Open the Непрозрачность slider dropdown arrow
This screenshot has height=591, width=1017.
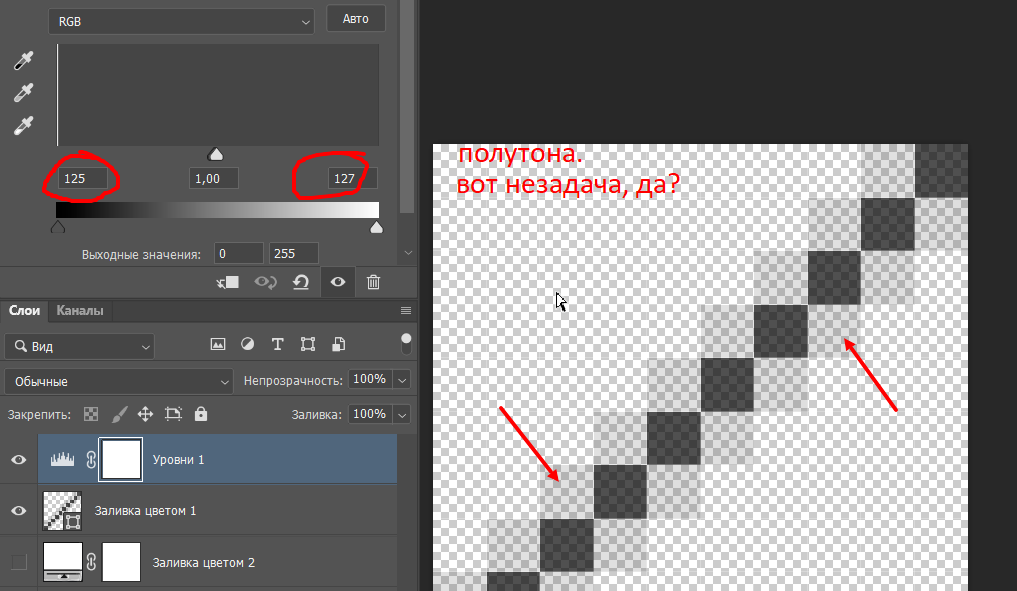402,380
